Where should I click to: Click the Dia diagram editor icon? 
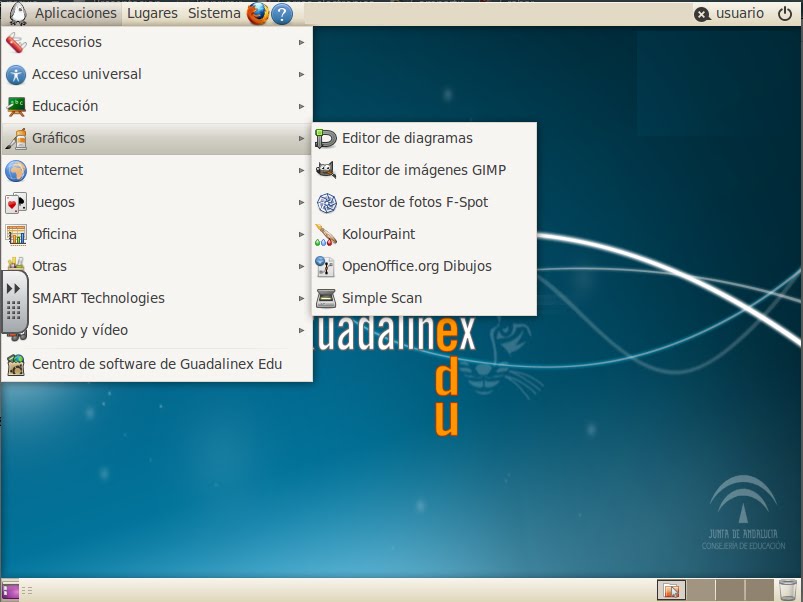(x=326, y=138)
